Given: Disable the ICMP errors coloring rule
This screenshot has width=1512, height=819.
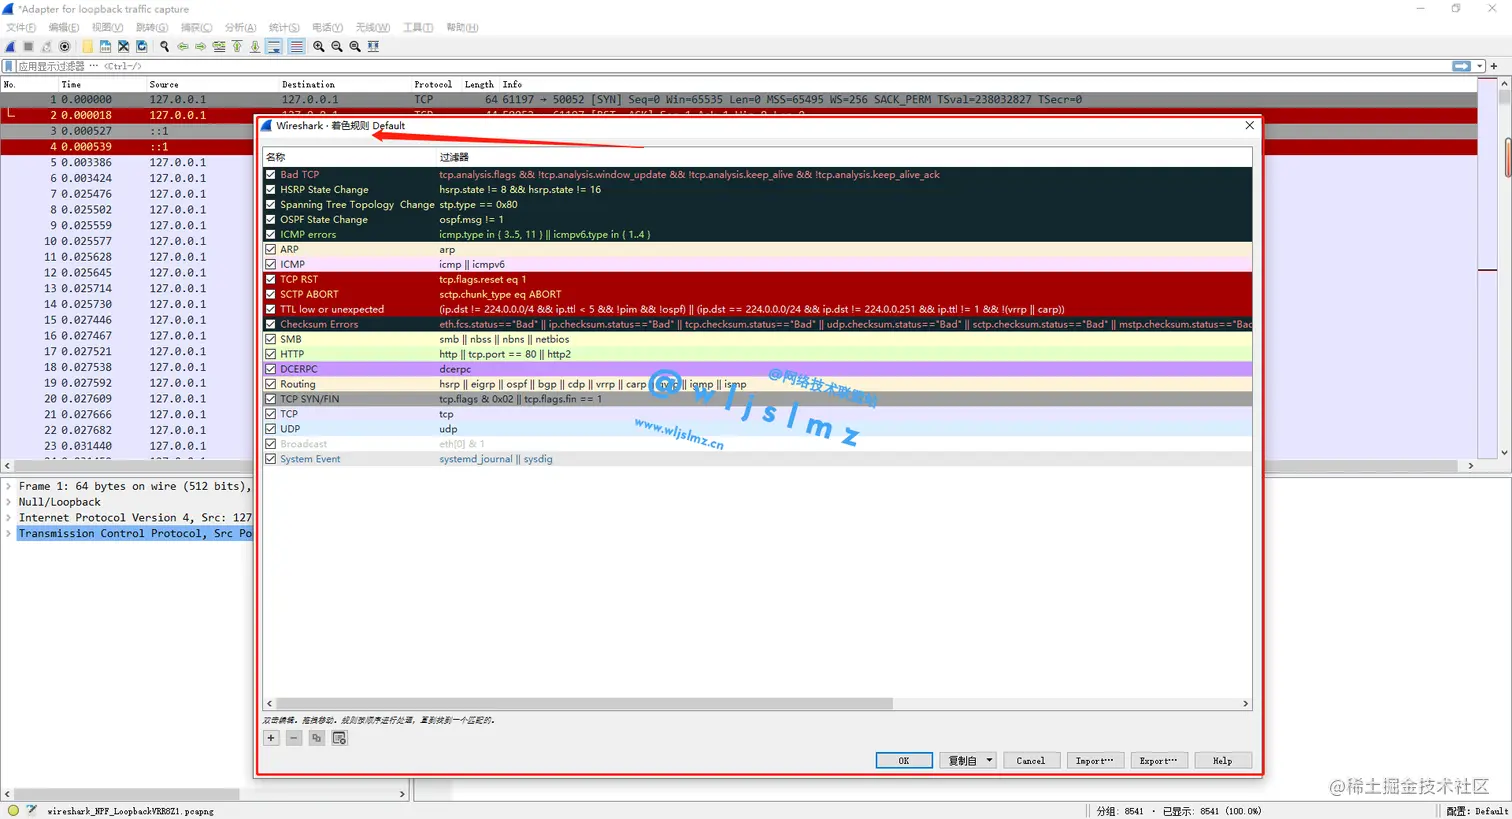Looking at the screenshot, I should point(271,234).
